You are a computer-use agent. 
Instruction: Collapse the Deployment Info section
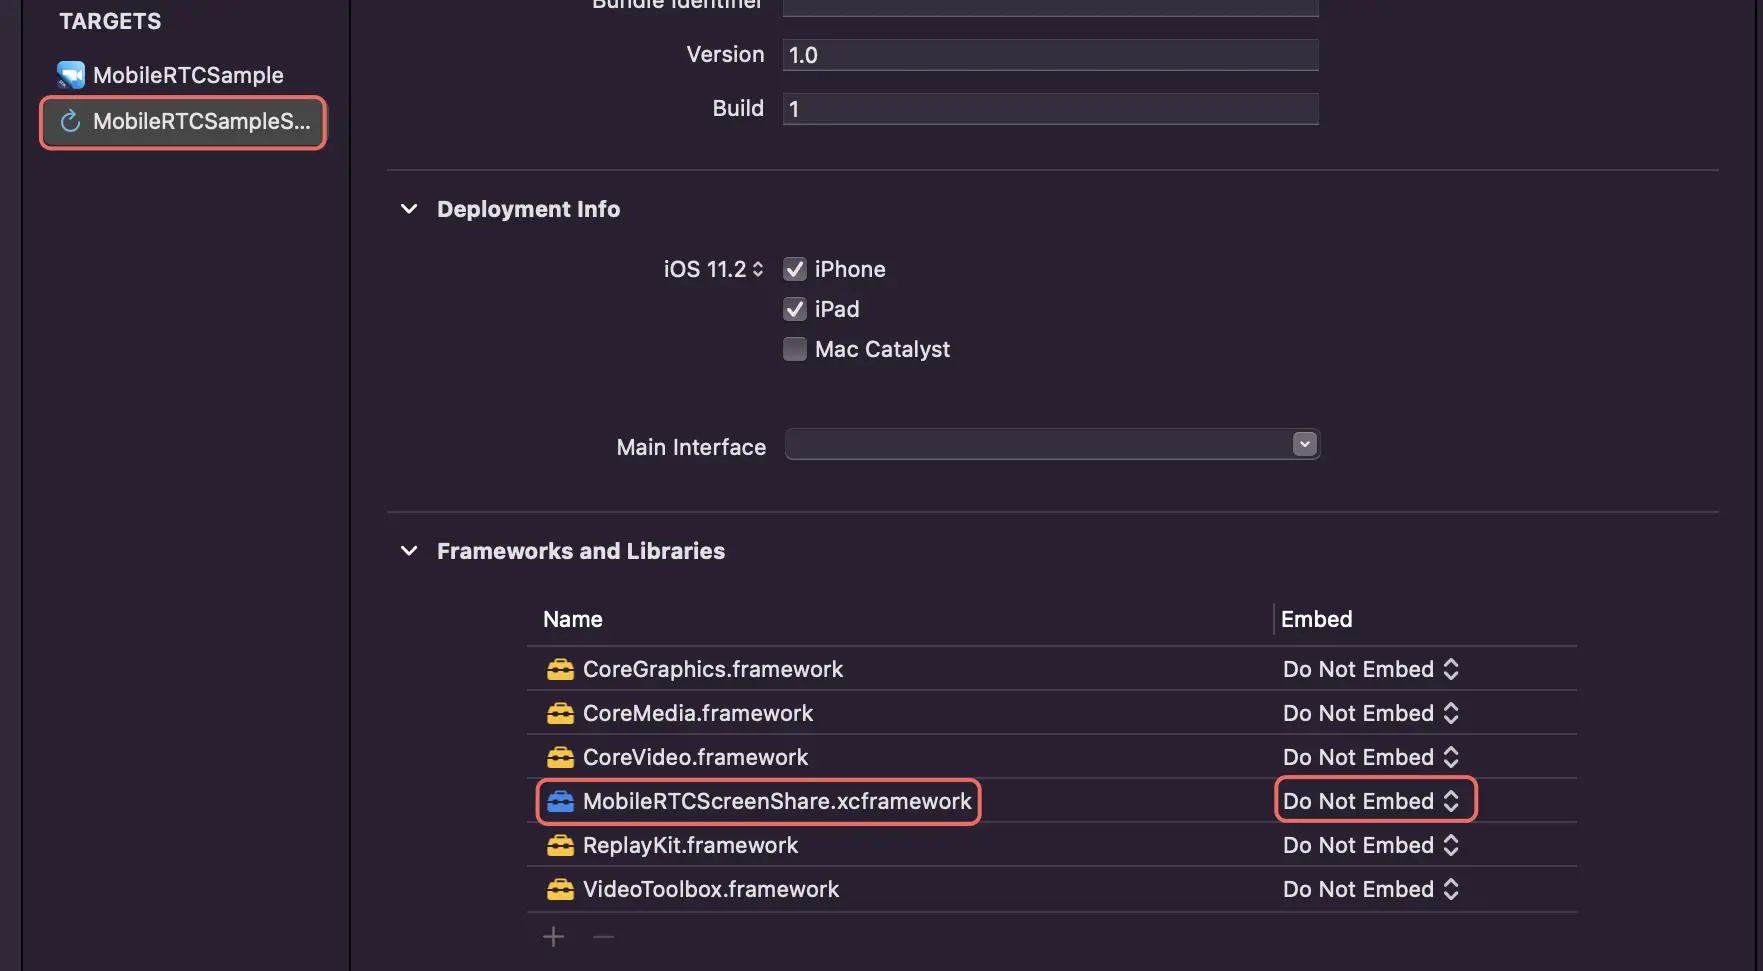[x=409, y=209]
